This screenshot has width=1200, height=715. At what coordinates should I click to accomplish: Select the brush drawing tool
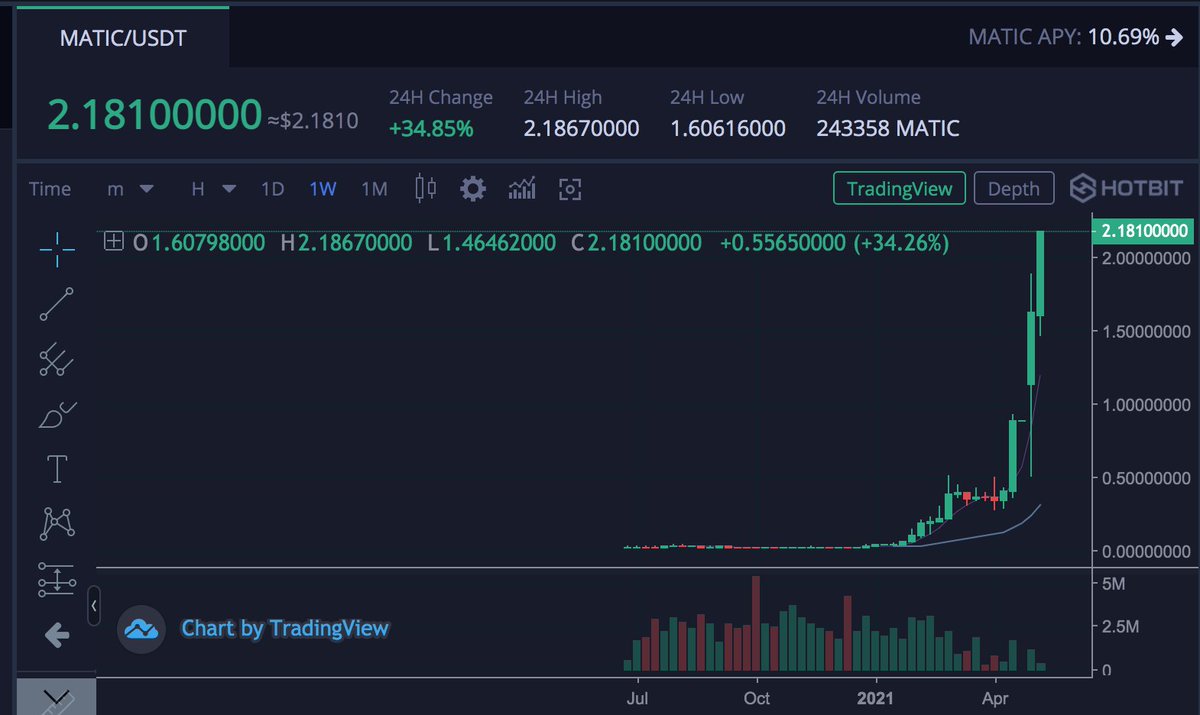pos(57,413)
